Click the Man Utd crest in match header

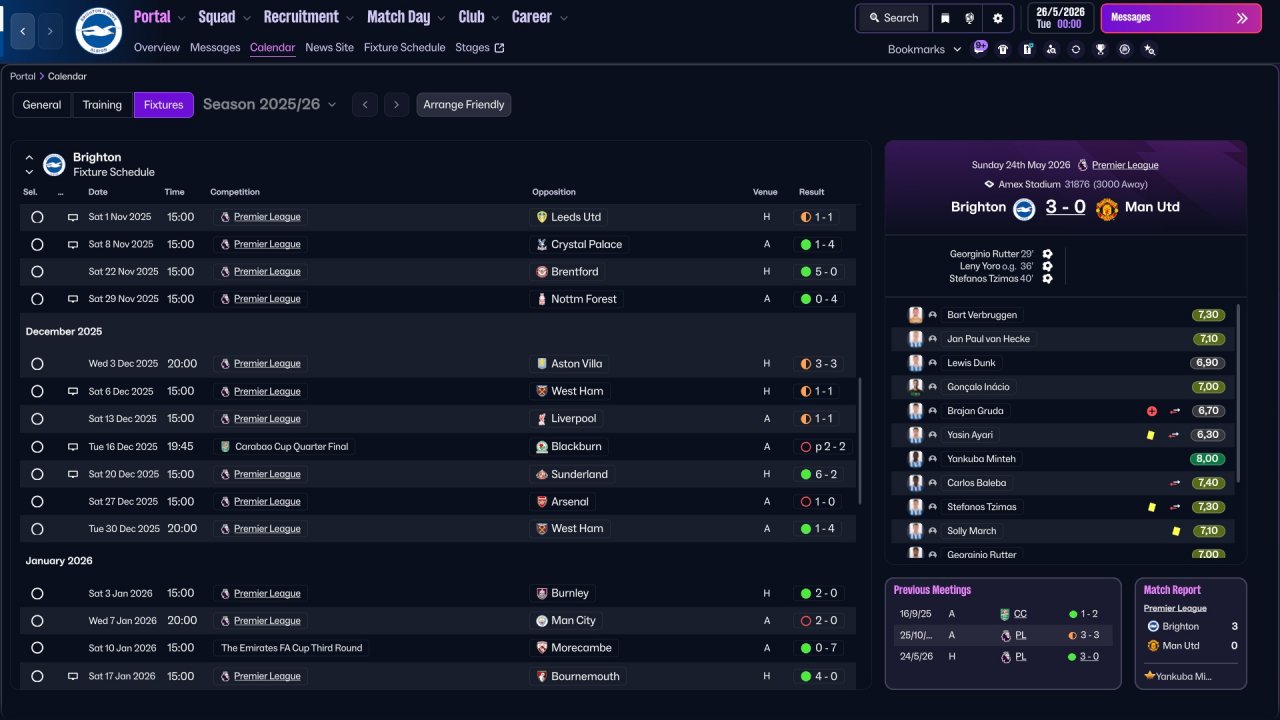click(x=1106, y=208)
